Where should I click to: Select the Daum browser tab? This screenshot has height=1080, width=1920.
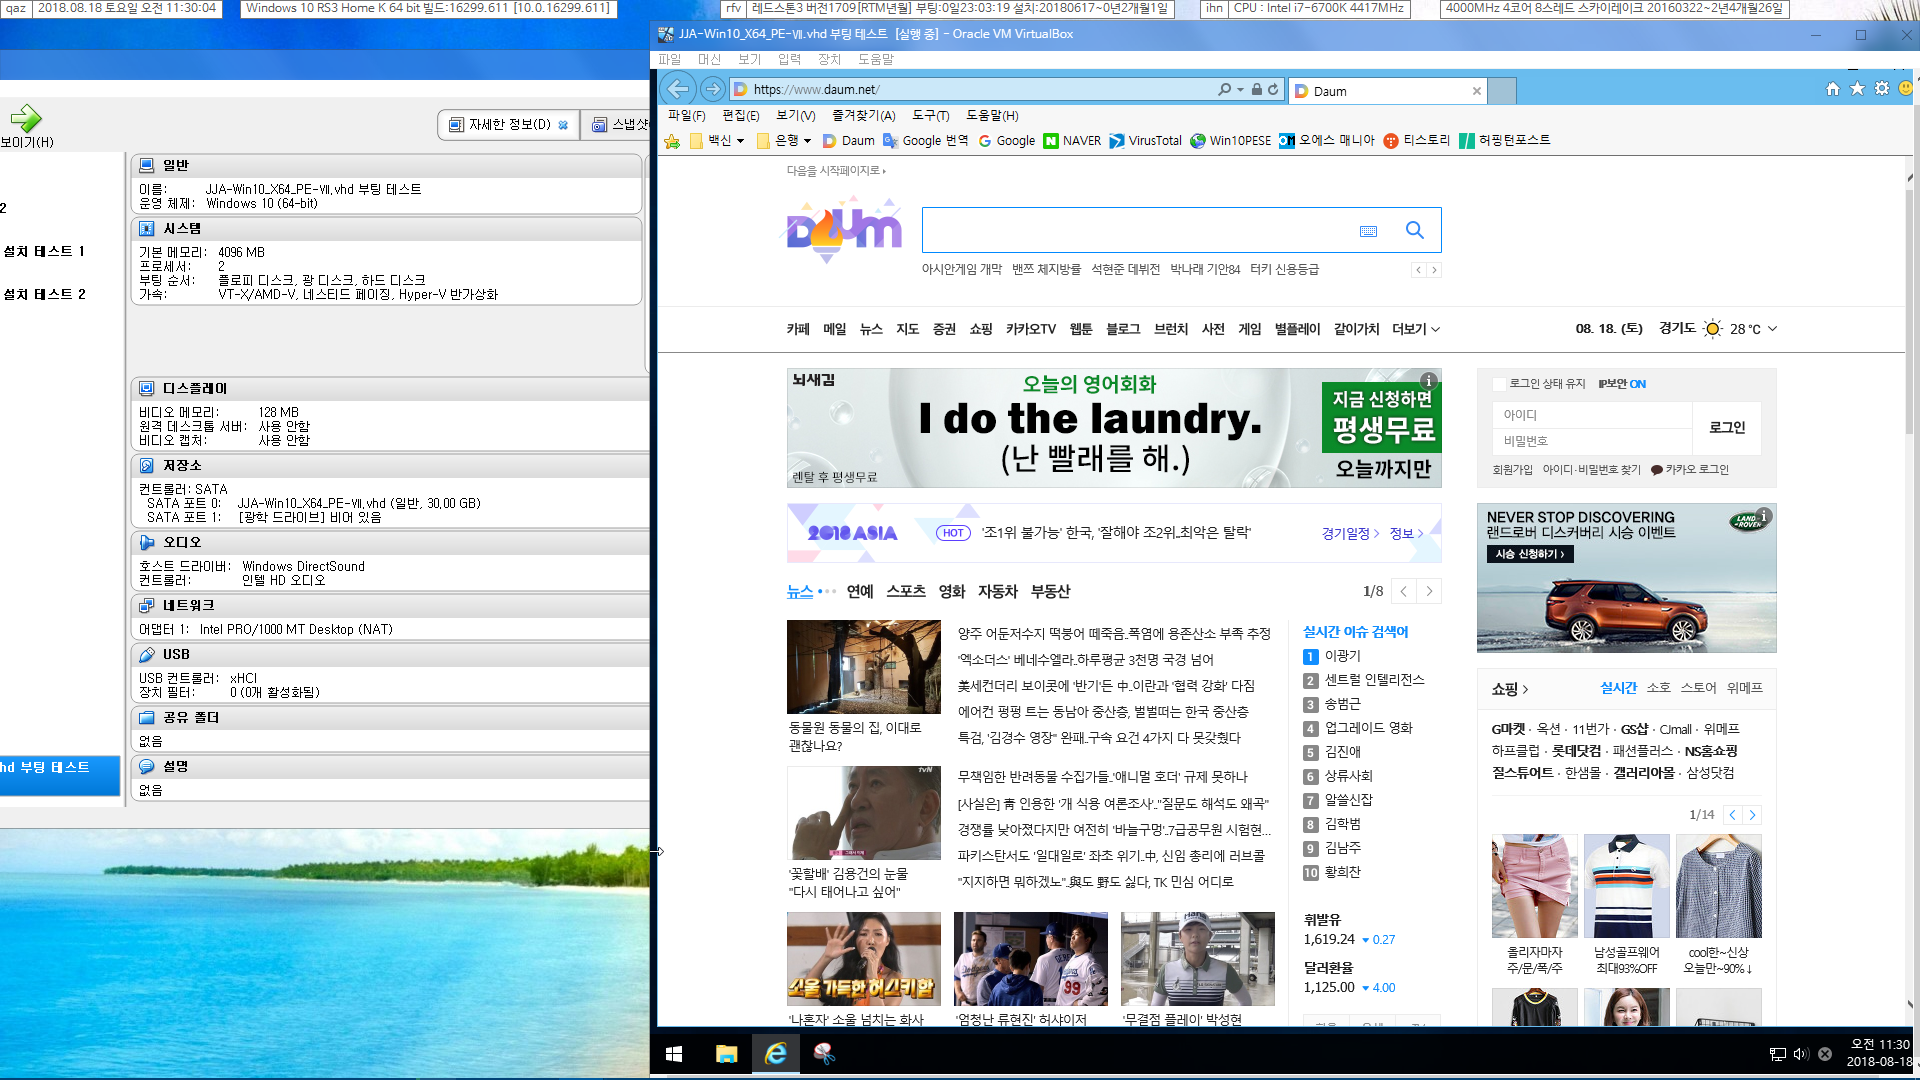click(x=1387, y=91)
